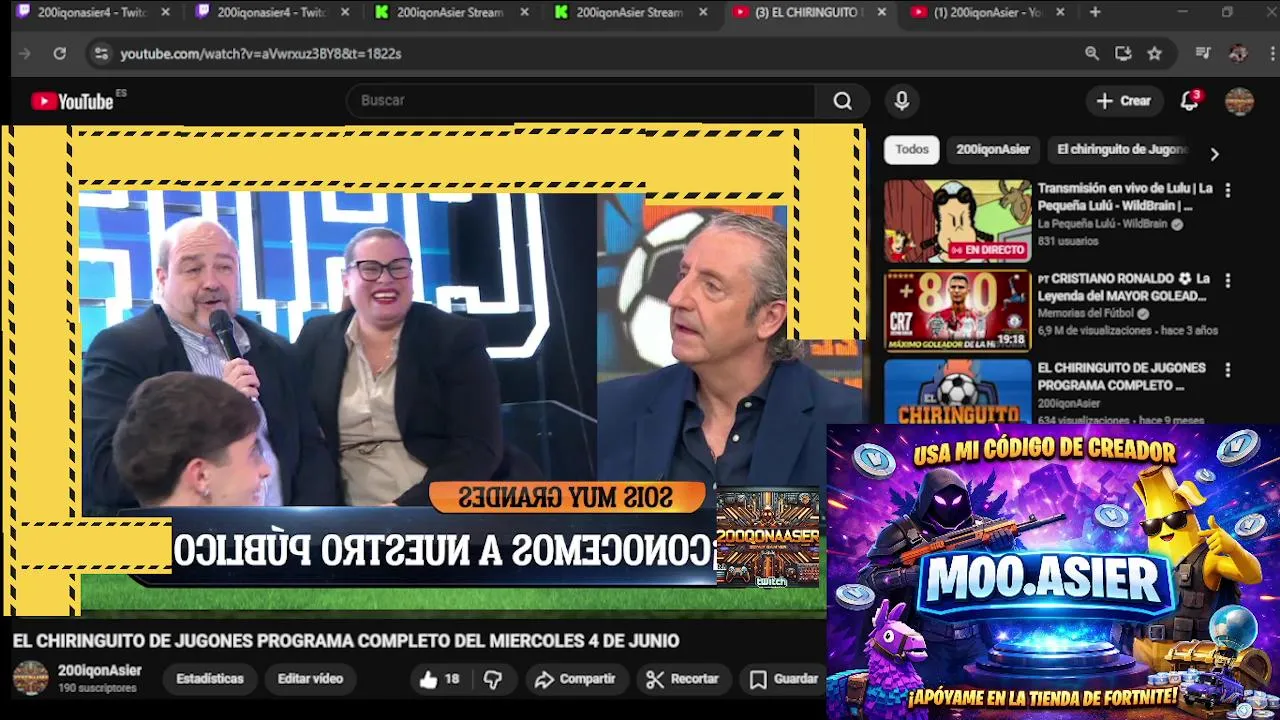
Task: Open suggested 'EL CHIRINGUITO DE JUGONES PROGRAMA COMPLETO' title
Action: click(x=1121, y=377)
